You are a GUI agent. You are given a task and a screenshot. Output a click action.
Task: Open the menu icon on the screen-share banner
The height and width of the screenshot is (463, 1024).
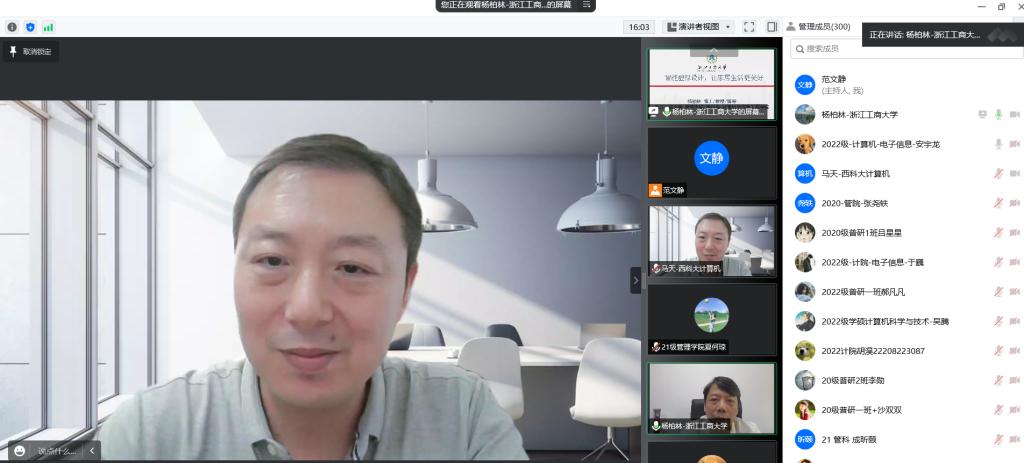pyautogui.click(x=587, y=5)
